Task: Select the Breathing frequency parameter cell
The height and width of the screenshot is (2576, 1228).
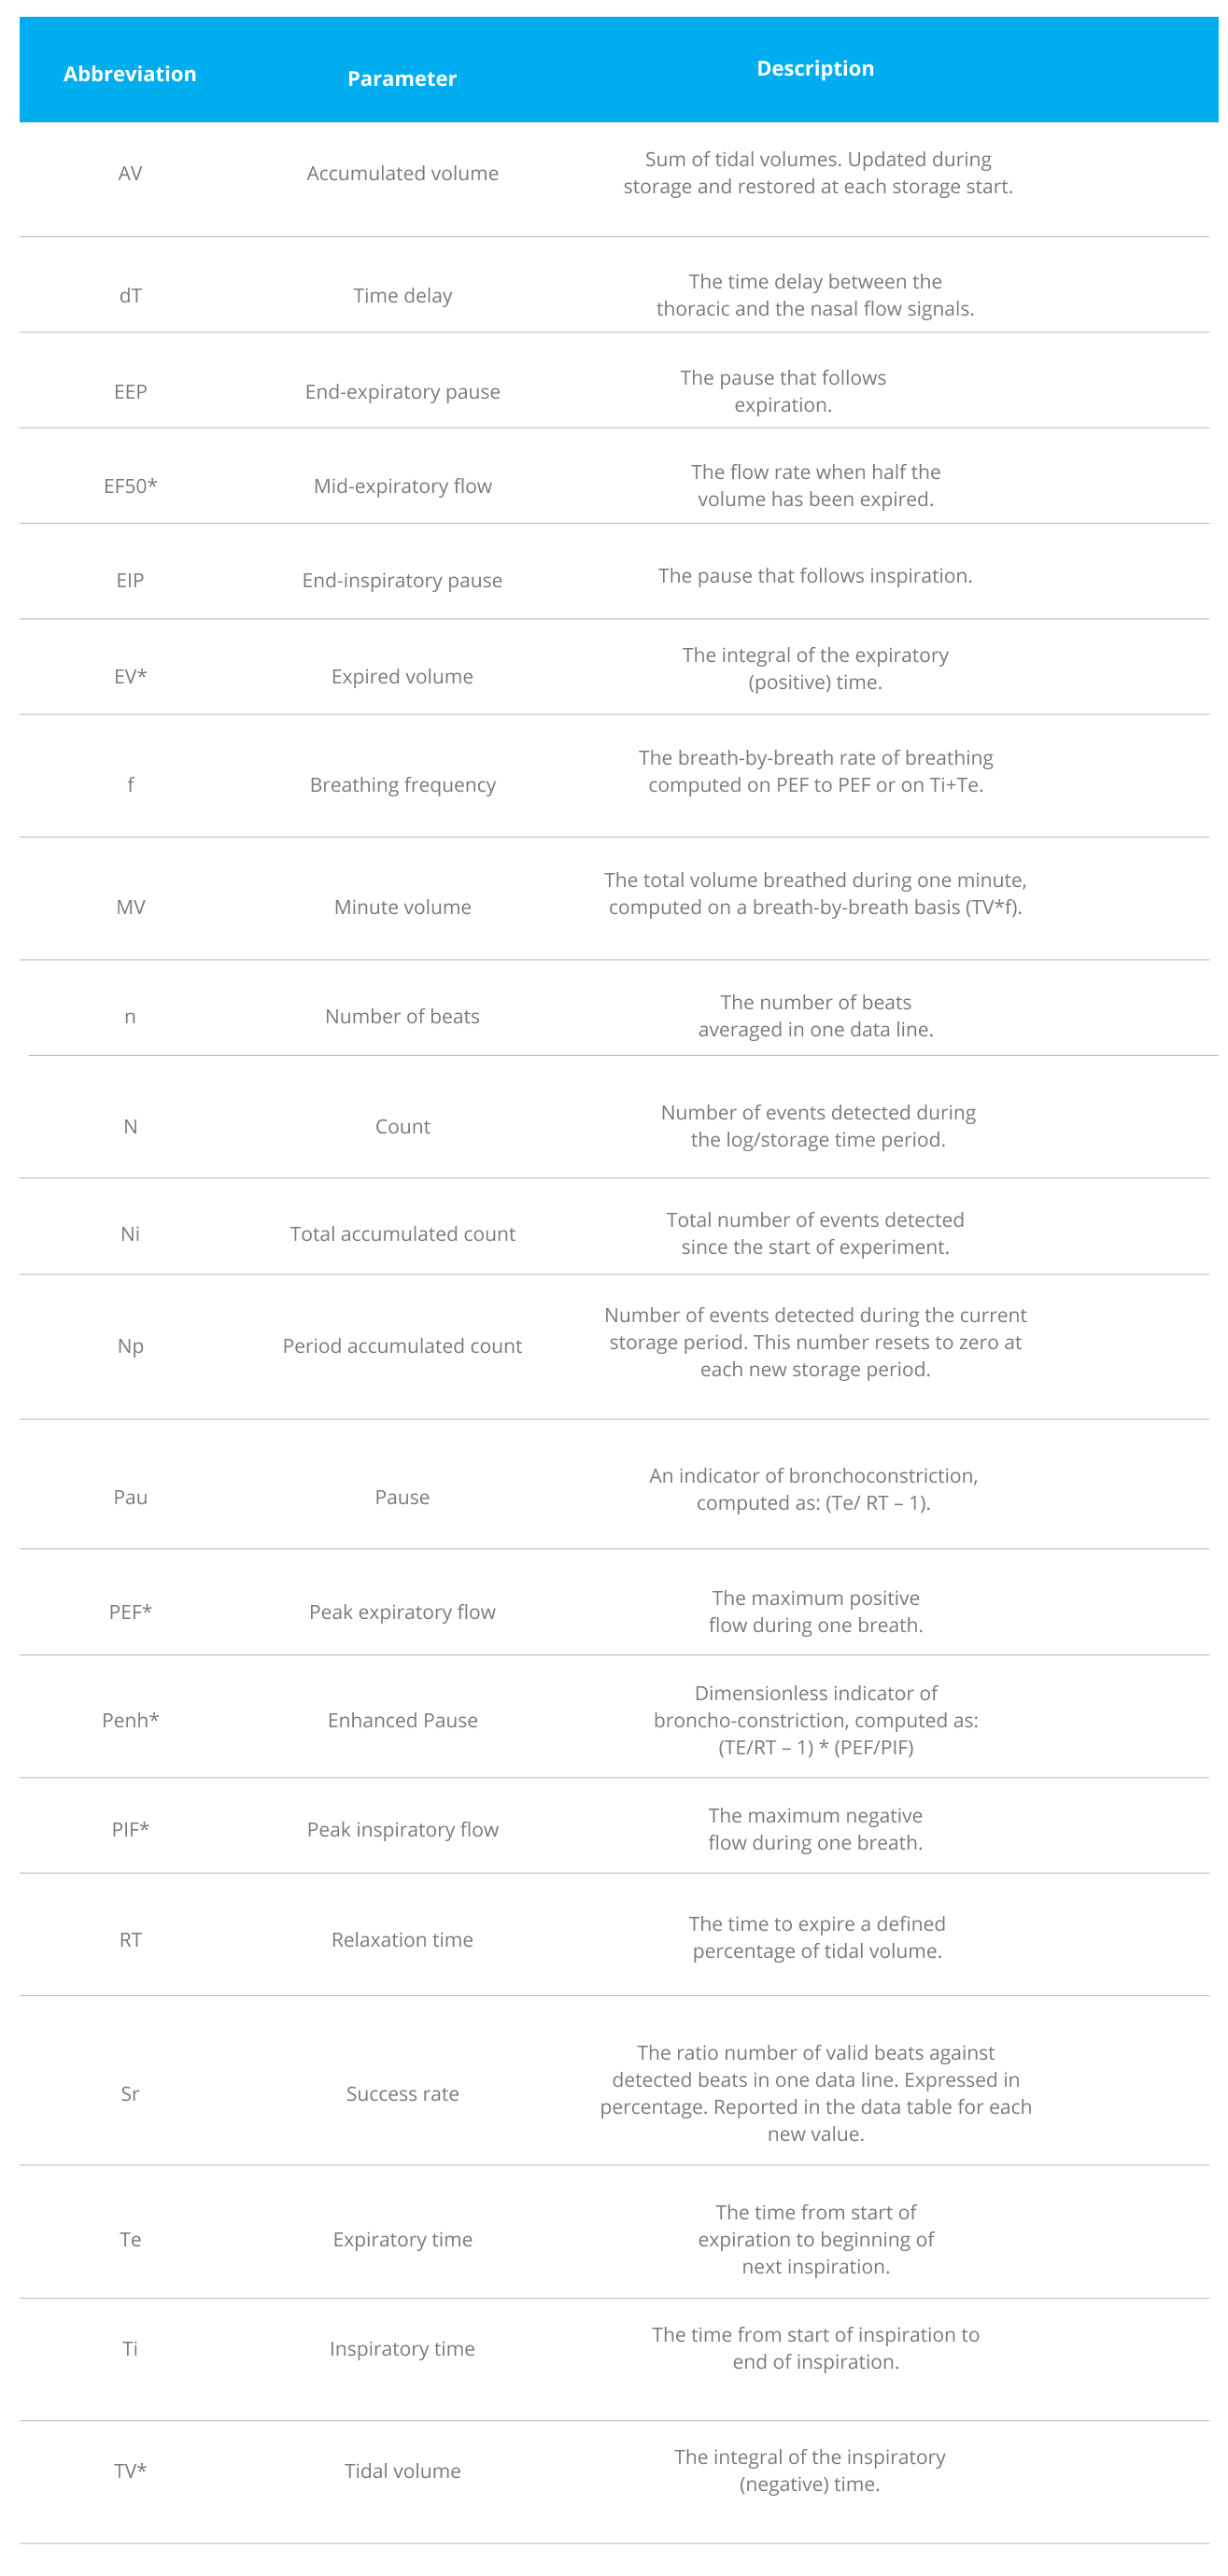Action: coord(402,785)
